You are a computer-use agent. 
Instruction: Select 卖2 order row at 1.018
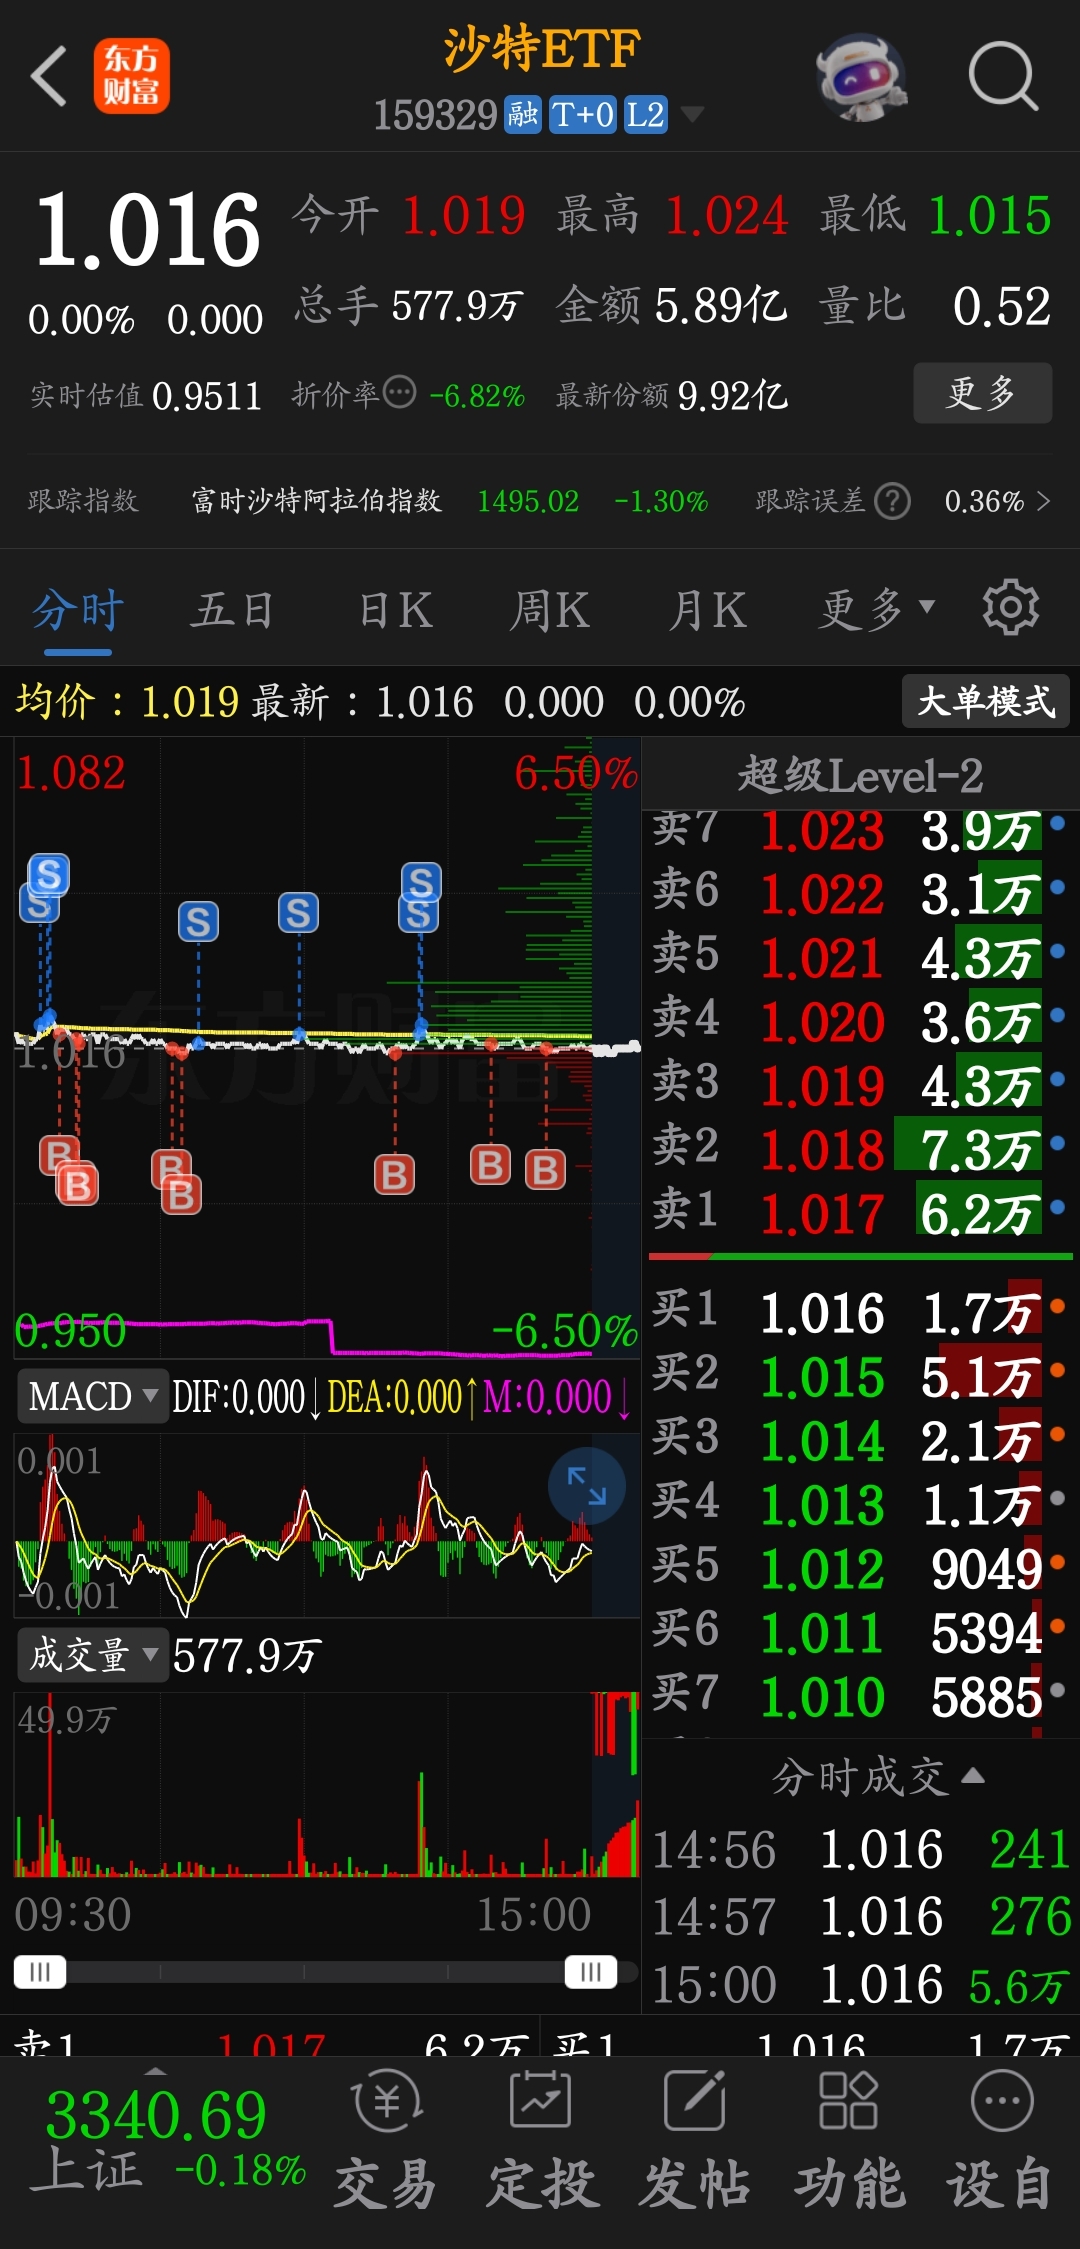(859, 1149)
